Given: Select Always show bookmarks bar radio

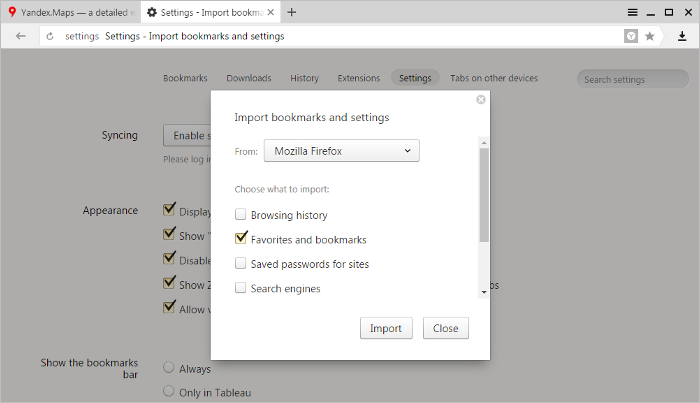Looking at the screenshot, I should (x=168, y=367).
